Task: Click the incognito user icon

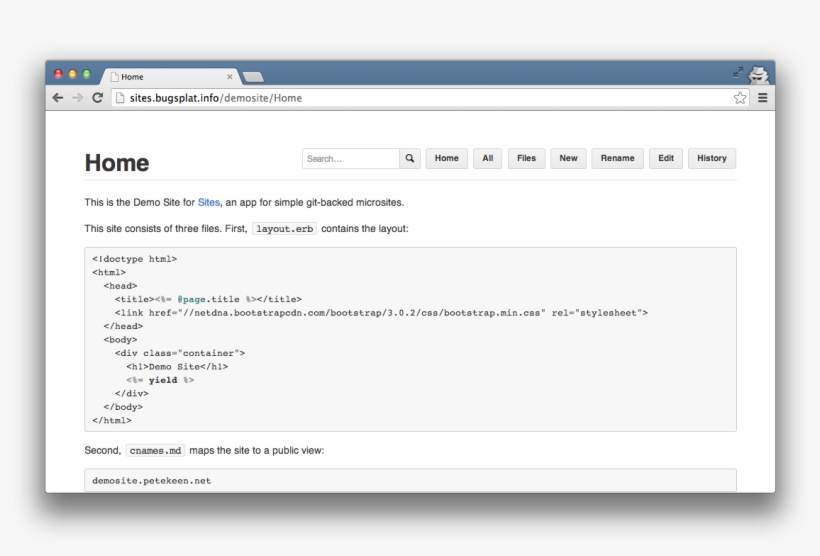Action: tap(758, 75)
